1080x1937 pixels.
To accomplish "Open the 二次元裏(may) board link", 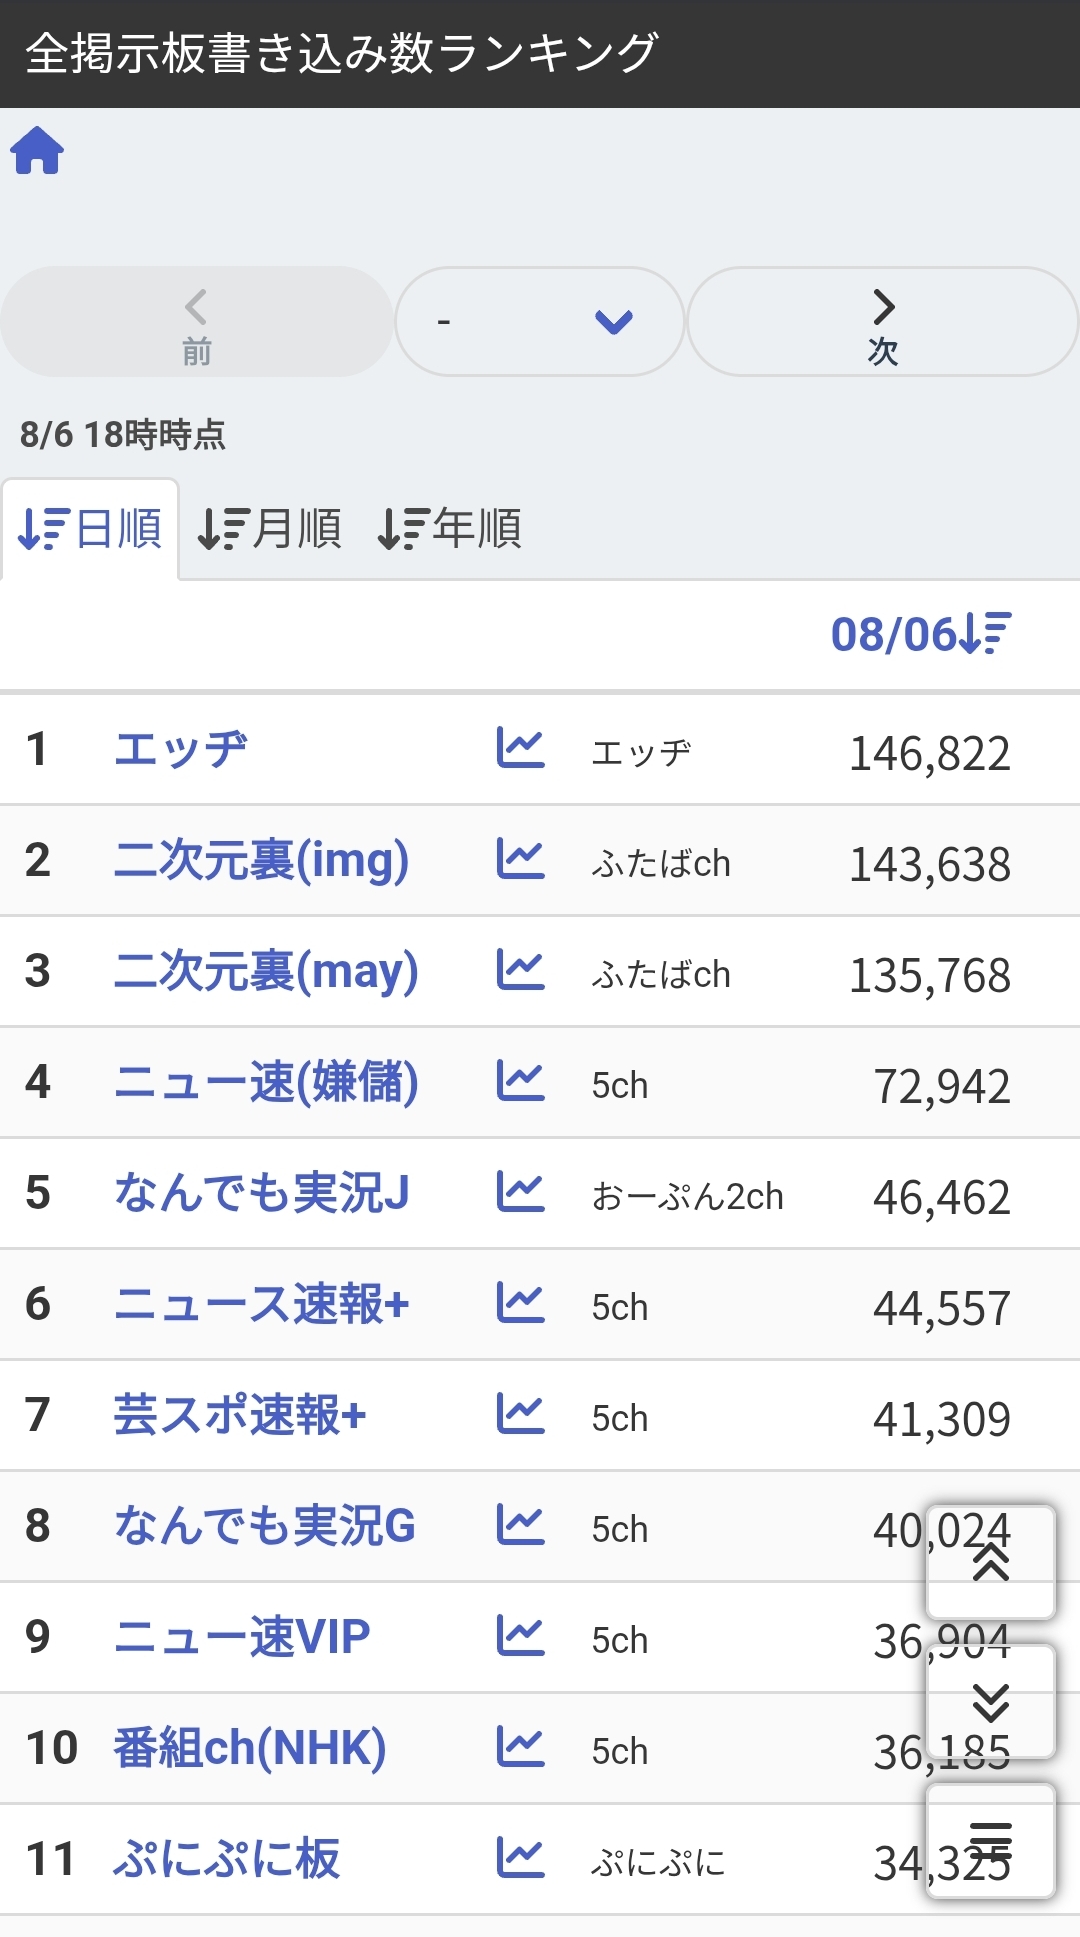I will tap(266, 971).
